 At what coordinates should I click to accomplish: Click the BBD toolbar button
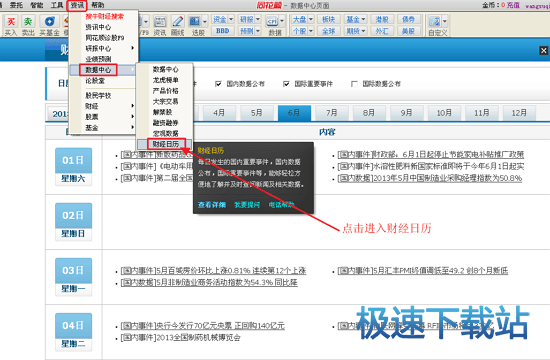click(x=223, y=31)
